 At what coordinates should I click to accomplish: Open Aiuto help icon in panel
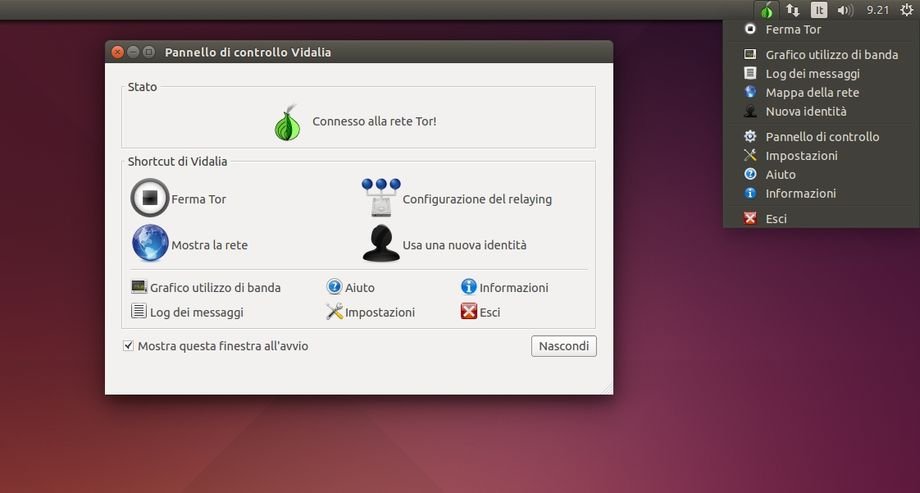coord(335,287)
